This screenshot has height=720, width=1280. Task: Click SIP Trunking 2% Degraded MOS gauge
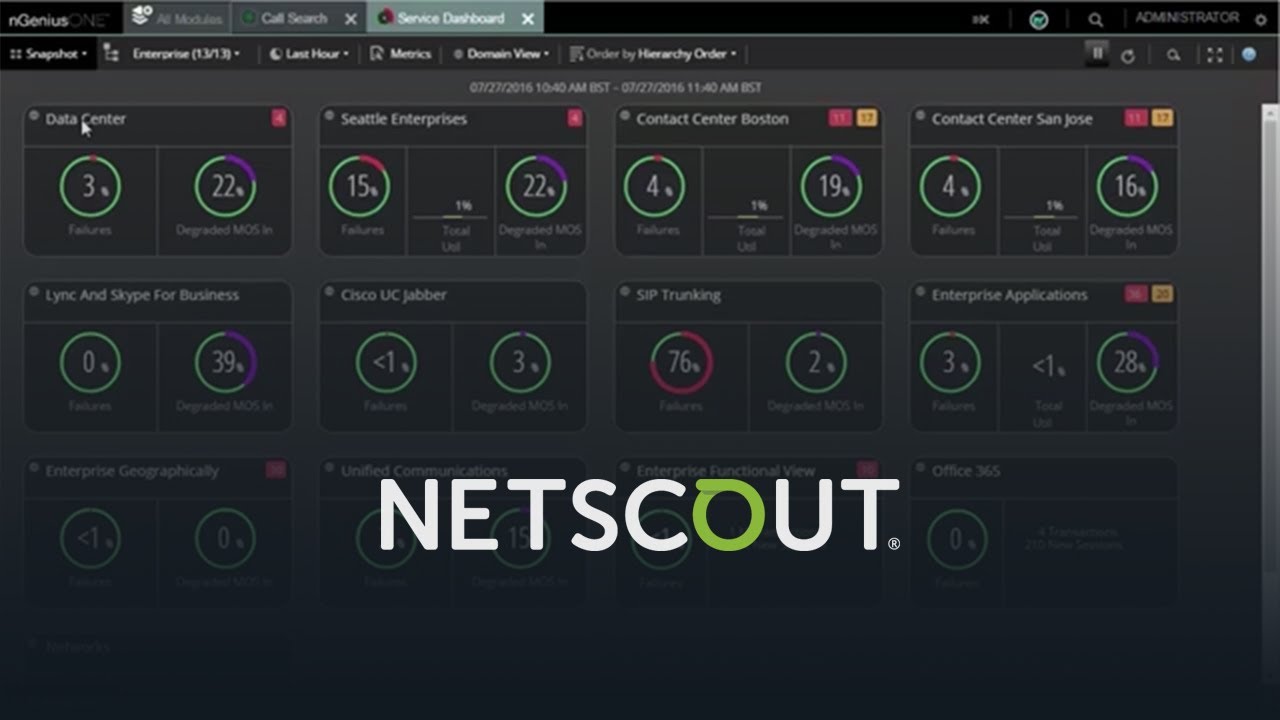coord(816,363)
